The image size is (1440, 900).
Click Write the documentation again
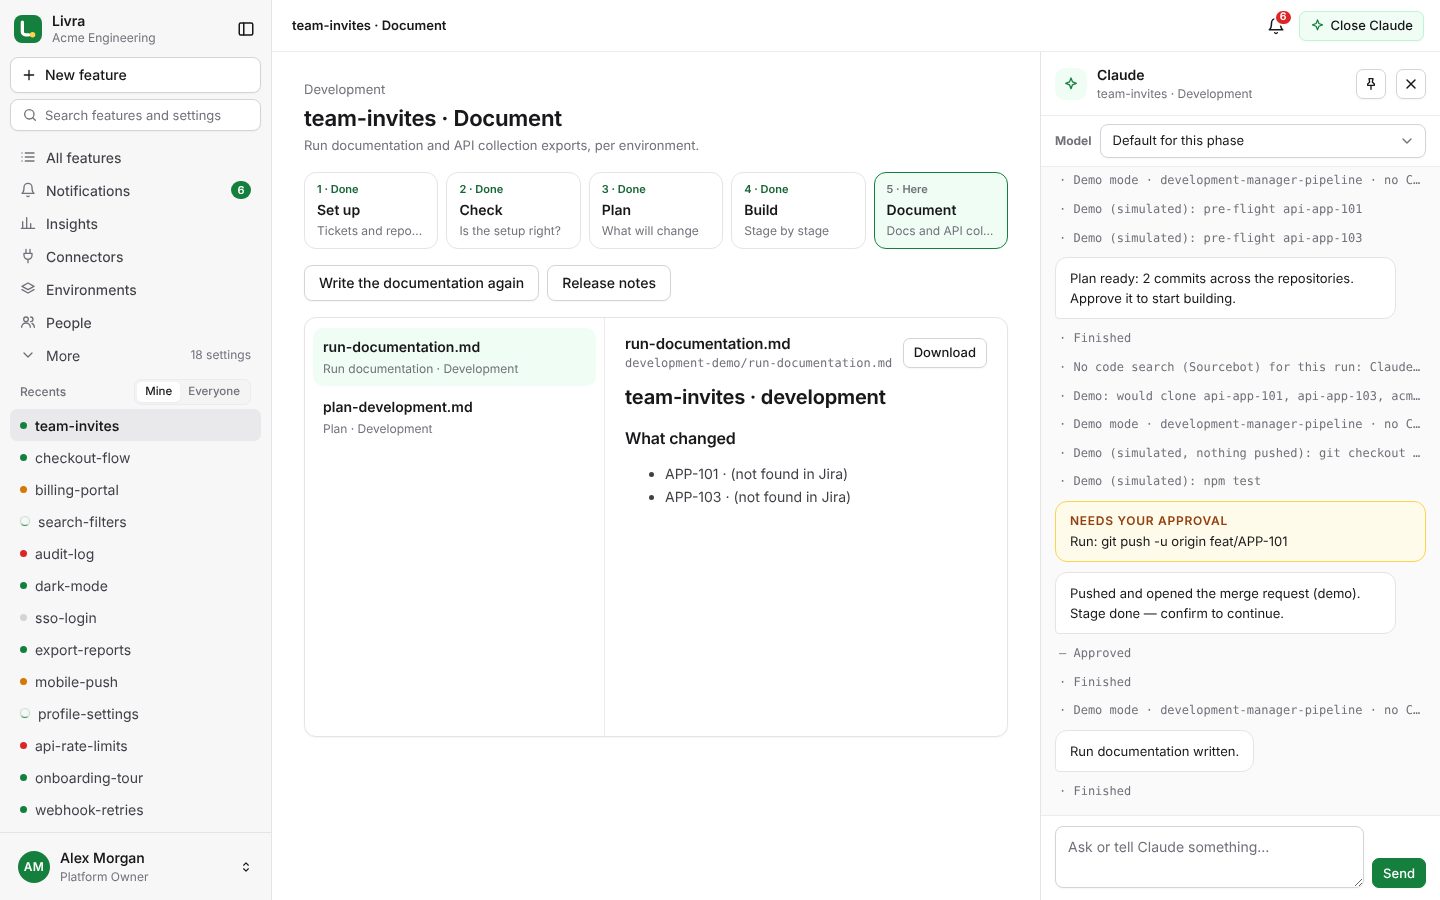click(421, 283)
